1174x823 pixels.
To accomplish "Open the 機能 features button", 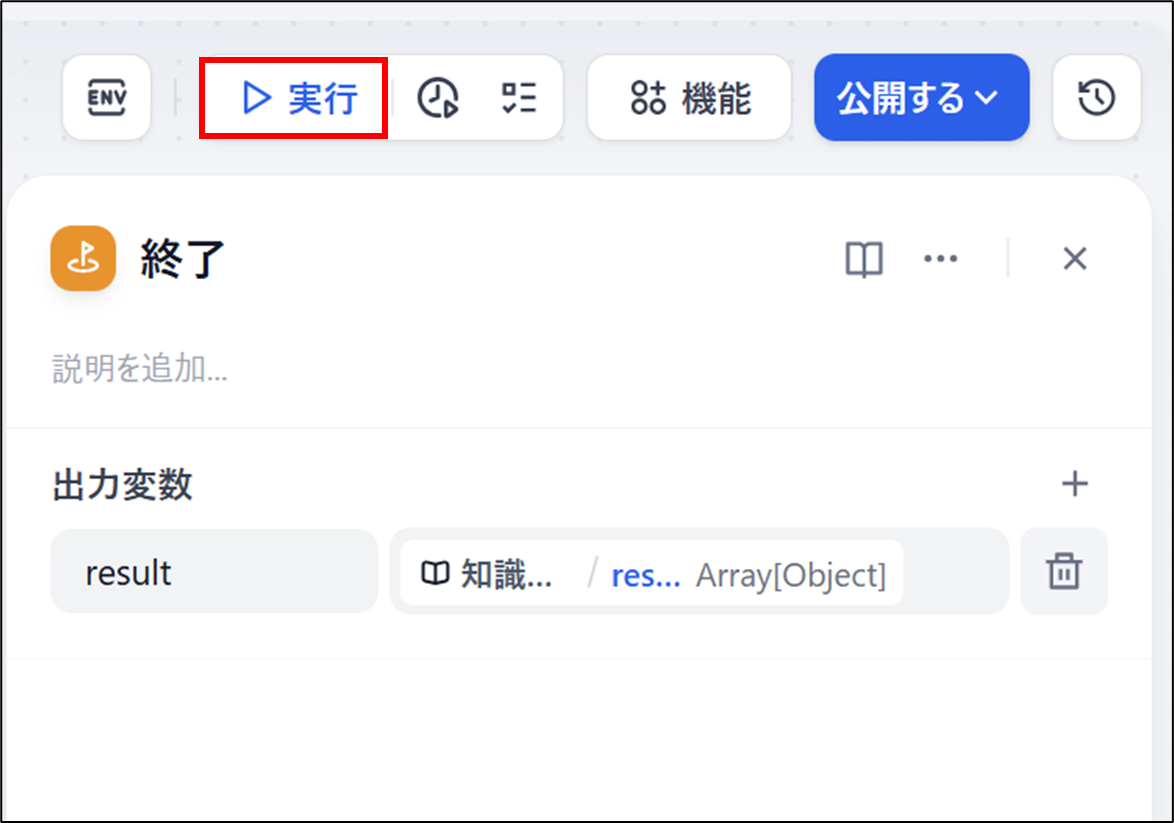I will pyautogui.click(x=690, y=97).
